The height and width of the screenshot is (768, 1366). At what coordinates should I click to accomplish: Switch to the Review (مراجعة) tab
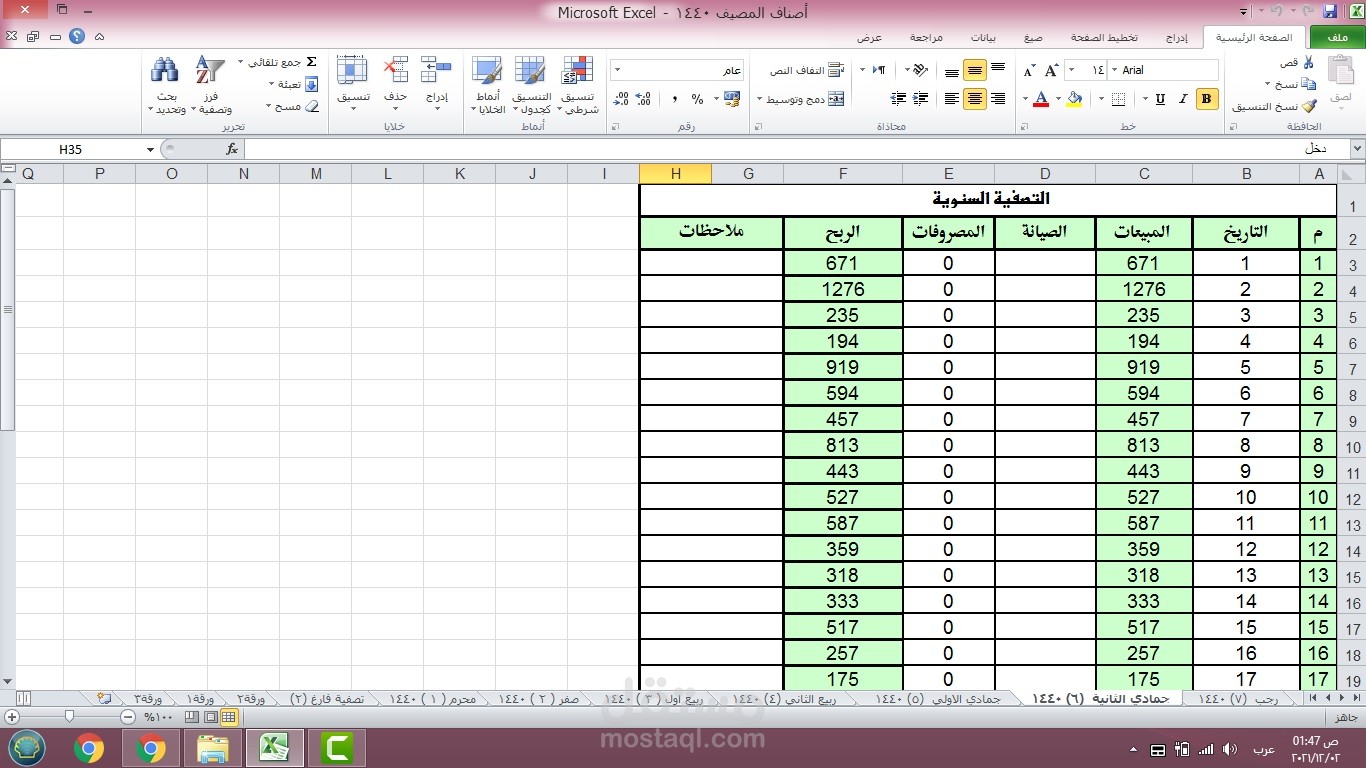pyautogui.click(x=926, y=37)
